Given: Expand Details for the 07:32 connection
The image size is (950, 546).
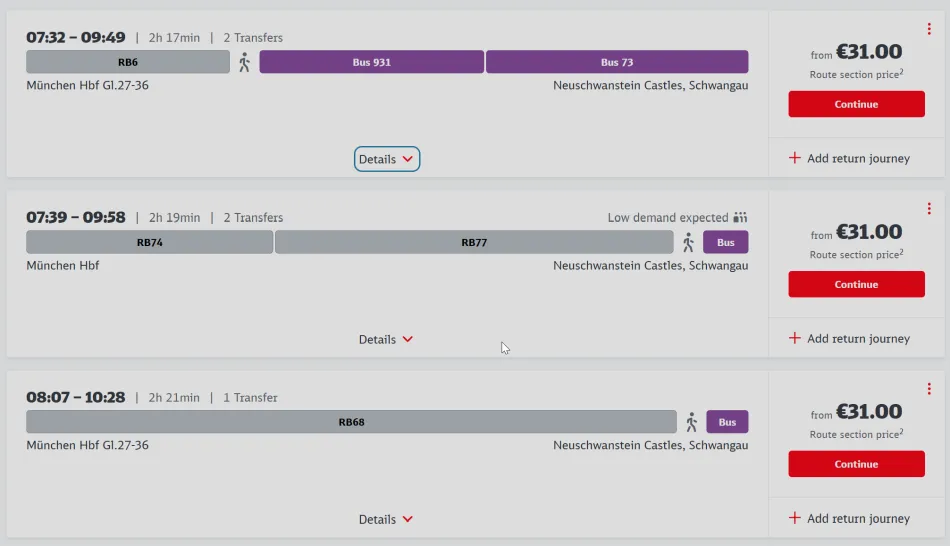Looking at the screenshot, I should (386, 159).
